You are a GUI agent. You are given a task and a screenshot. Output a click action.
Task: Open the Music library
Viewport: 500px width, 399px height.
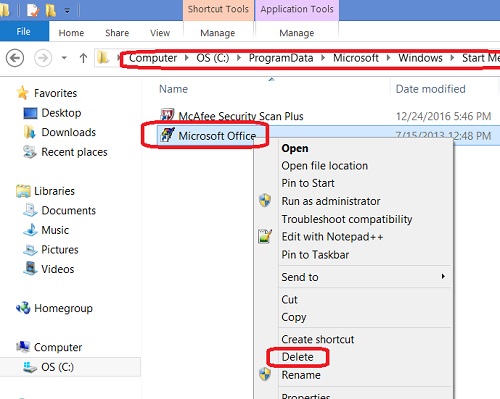point(55,230)
